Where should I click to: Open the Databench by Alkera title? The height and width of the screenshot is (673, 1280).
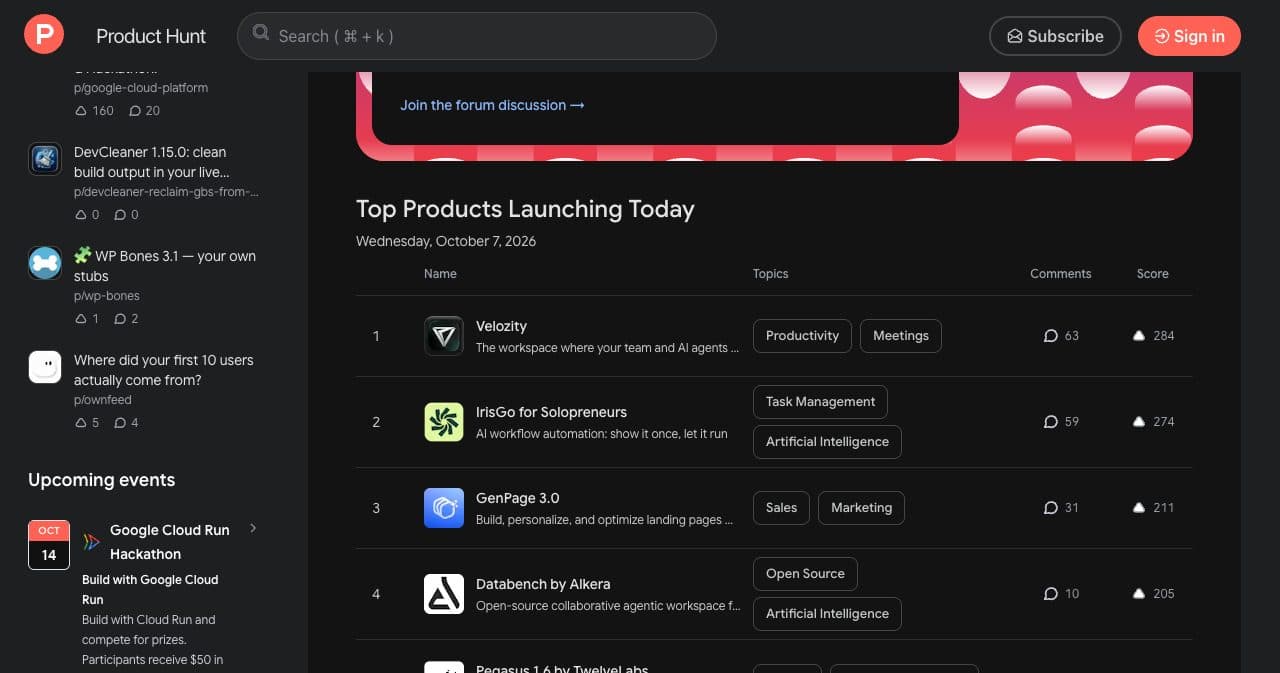pos(543,584)
